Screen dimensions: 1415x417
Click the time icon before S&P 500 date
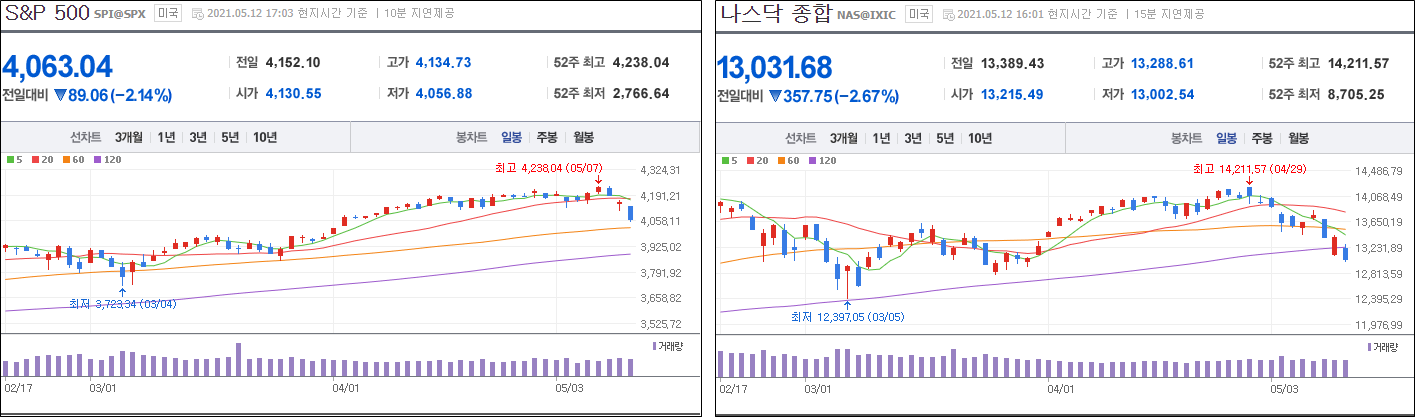(x=197, y=15)
